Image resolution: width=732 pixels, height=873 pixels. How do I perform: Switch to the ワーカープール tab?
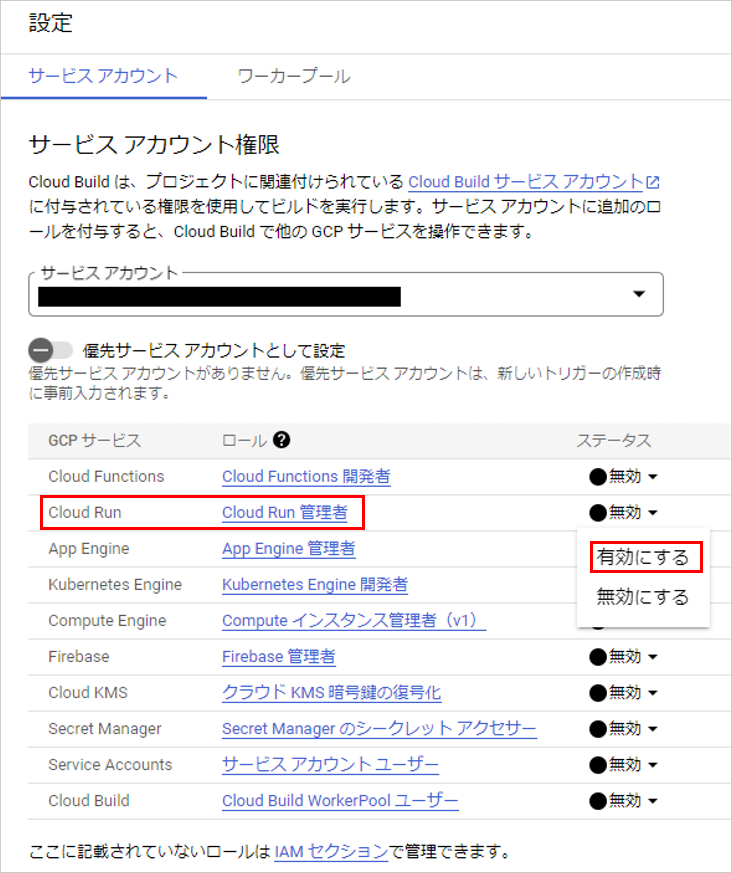click(x=294, y=76)
